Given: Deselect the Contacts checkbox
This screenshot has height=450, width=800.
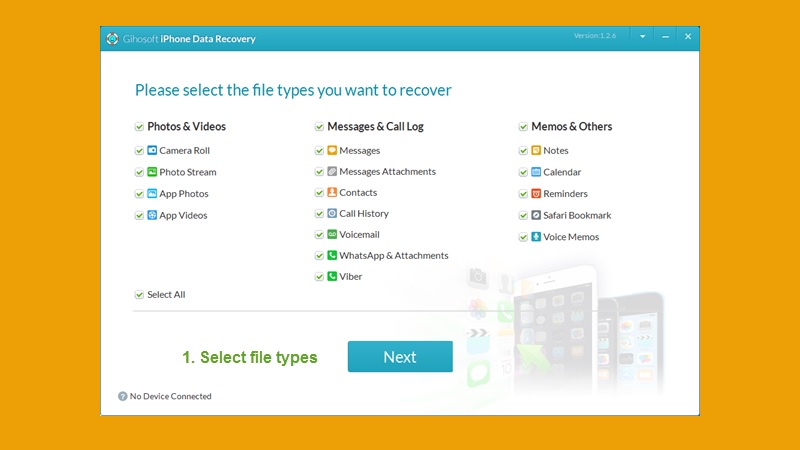Looking at the screenshot, I should click(x=319, y=192).
